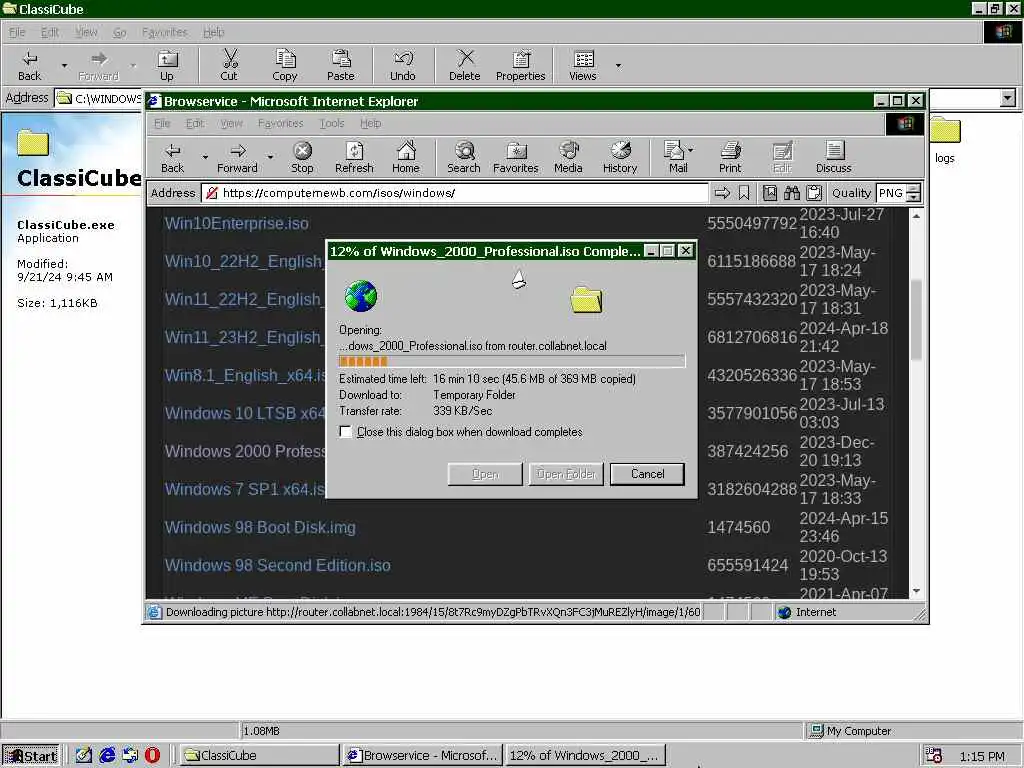Open the Explorer Back history dropdown arrow
Screen dimensions: 1024x768
click(64, 65)
